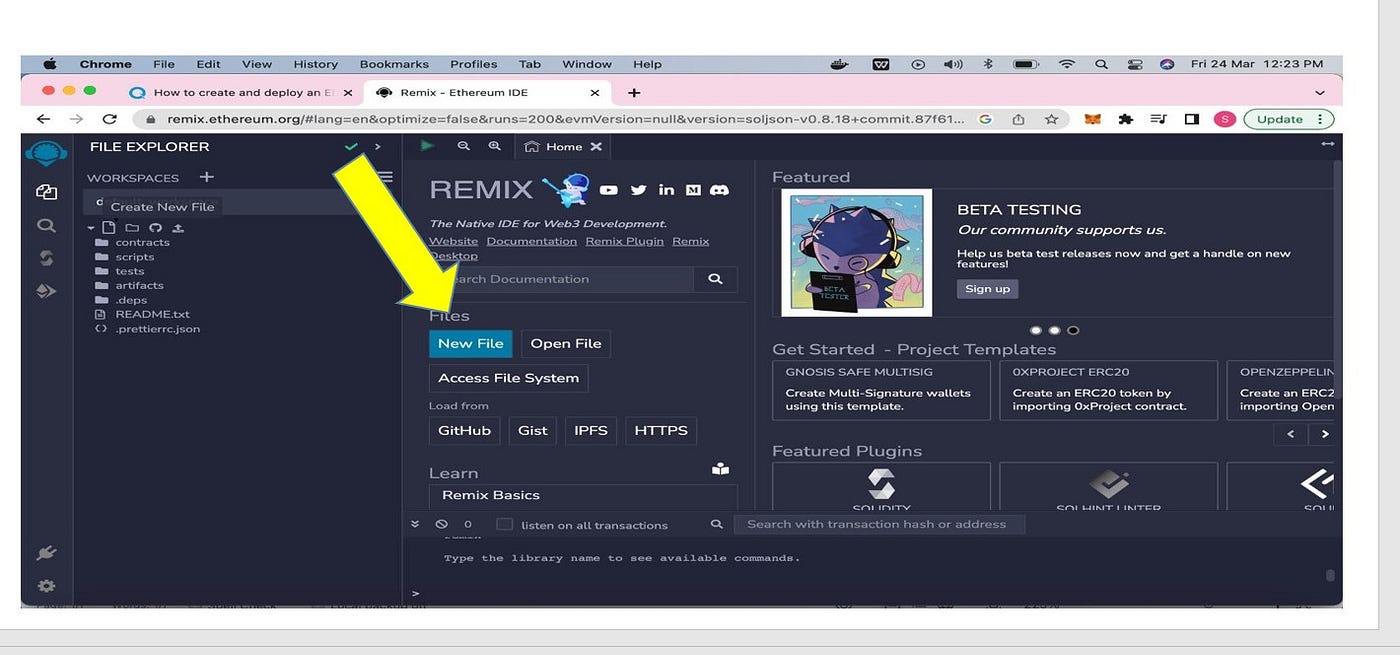This screenshot has width=1400, height=655.
Task: Click the green run script play icon
Action: coord(428,146)
